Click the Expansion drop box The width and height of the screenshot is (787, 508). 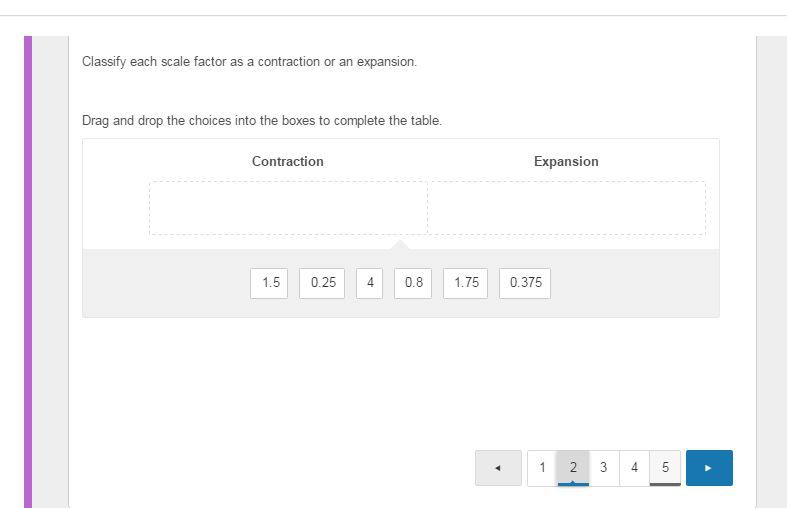(x=566, y=208)
